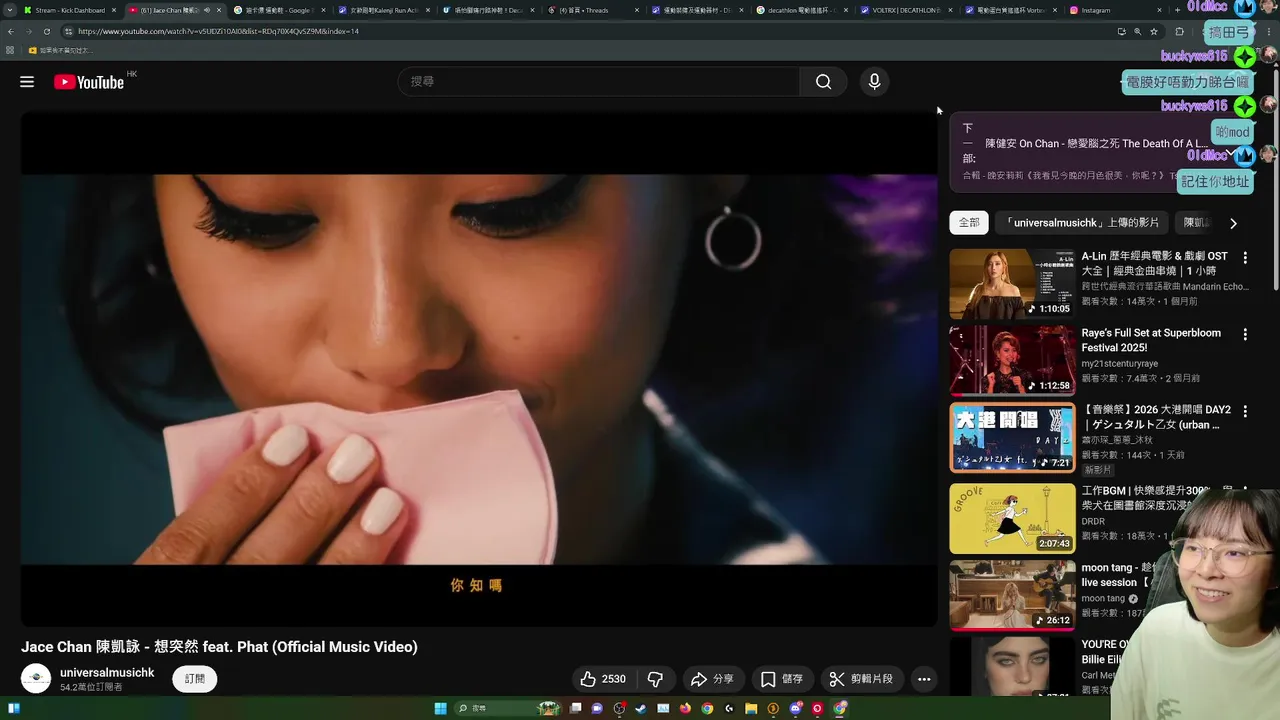The image size is (1280, 720).
Task: Open universalmusichk channel name link
Action: (107, 673)
